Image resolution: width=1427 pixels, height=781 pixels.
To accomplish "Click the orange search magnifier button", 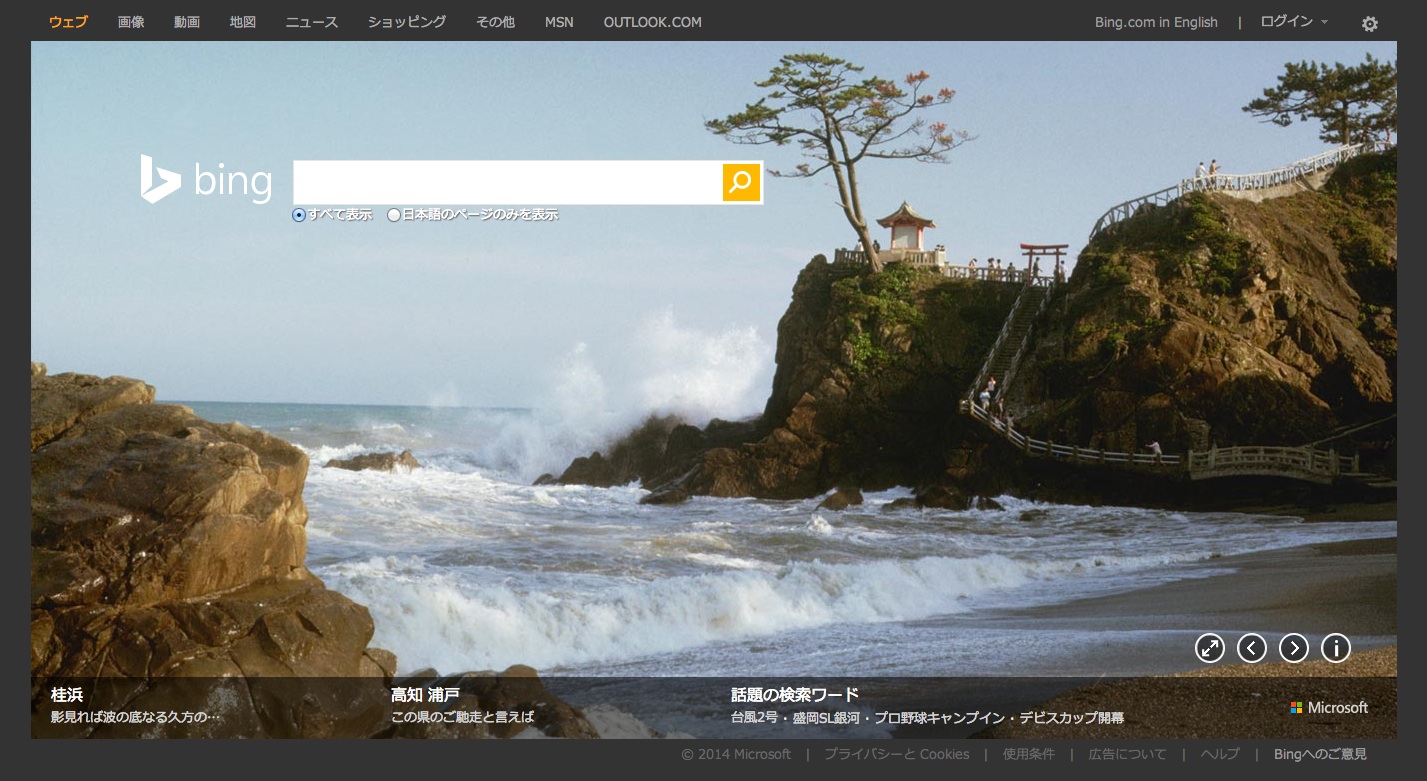I will pyautogui.click(x=741, y=182).
